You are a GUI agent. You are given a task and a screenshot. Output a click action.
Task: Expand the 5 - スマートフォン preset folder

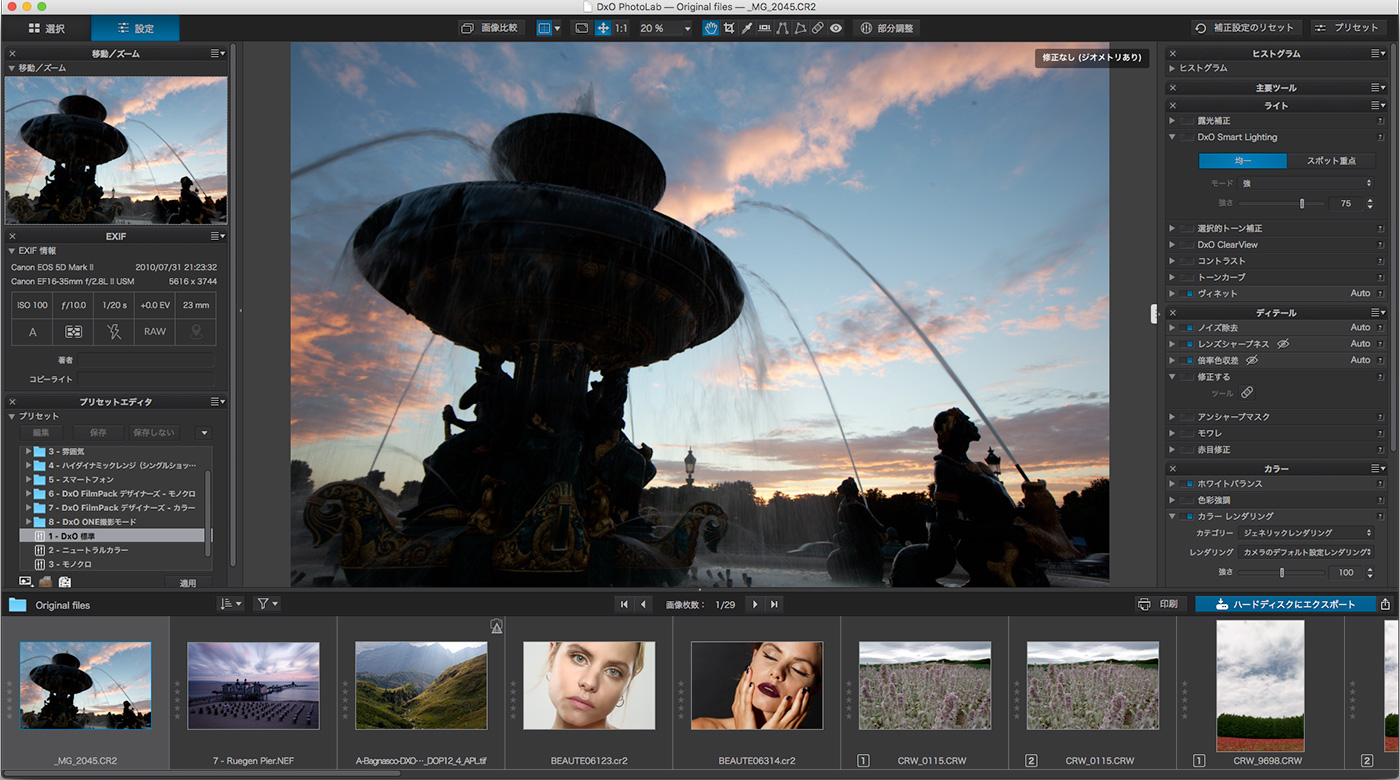[x=29, y=480]
